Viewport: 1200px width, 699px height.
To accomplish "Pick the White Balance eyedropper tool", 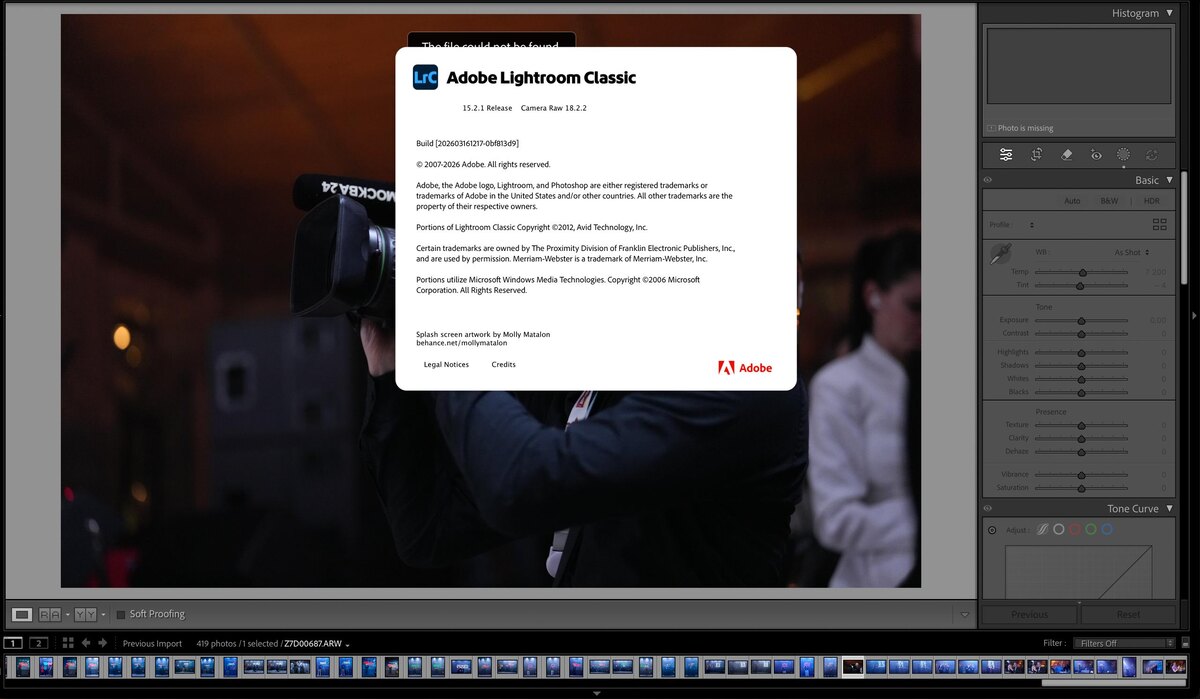I will [x=999, y=255].
